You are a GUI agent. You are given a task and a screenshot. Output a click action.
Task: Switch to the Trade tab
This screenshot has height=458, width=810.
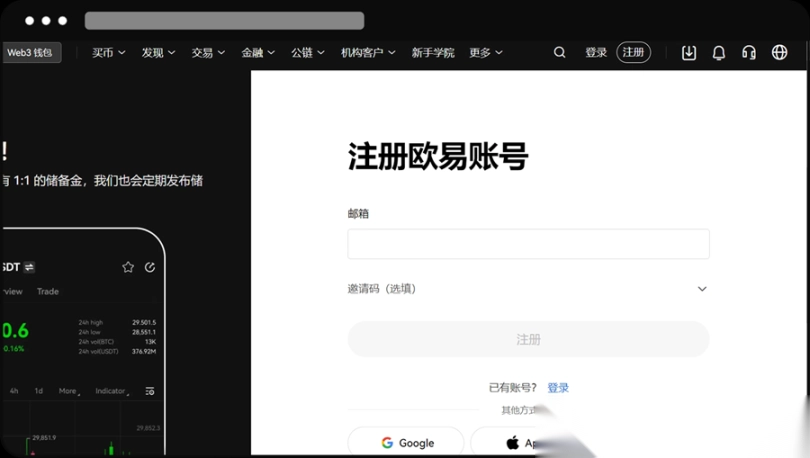[48, 292]
